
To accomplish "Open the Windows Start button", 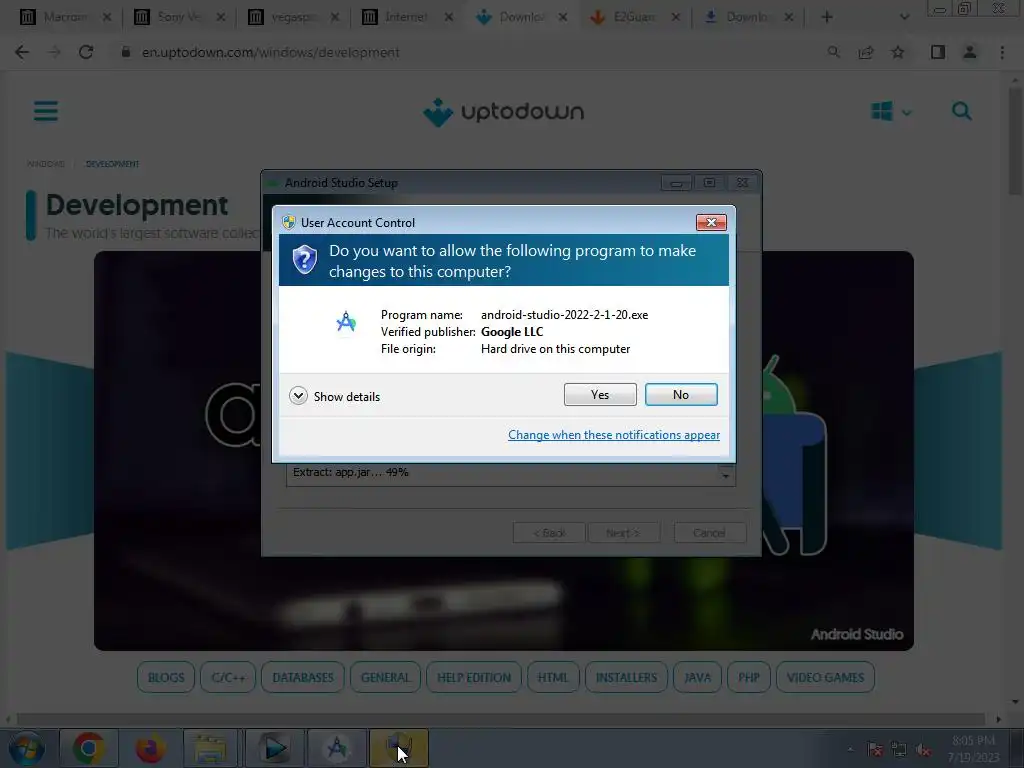I will click(27, 748).
